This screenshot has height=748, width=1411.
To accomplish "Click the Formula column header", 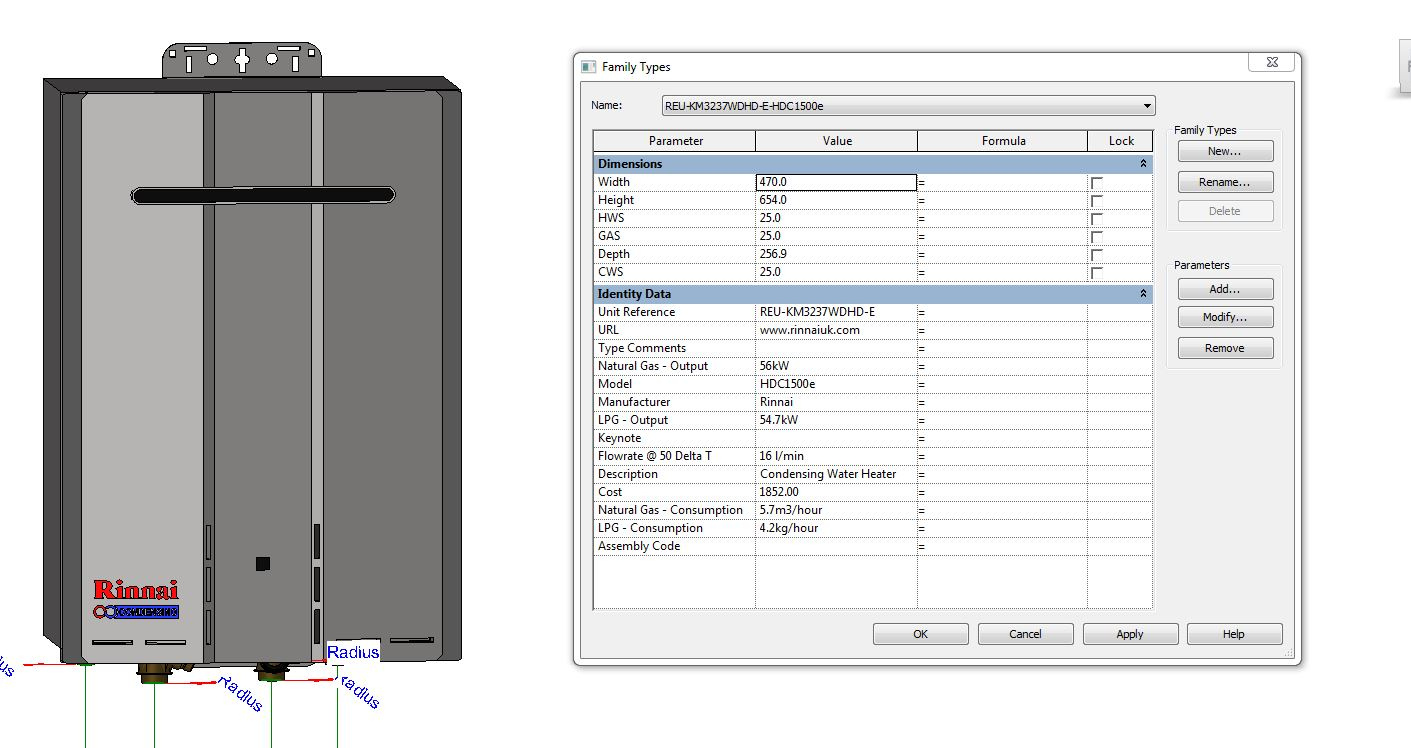I will tap(1002, 141).
